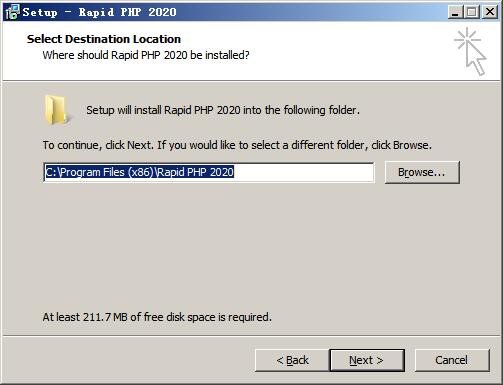This screenshot has height=385, width=503.
Task: Proceed with the Next button
Action: point(367,360)
